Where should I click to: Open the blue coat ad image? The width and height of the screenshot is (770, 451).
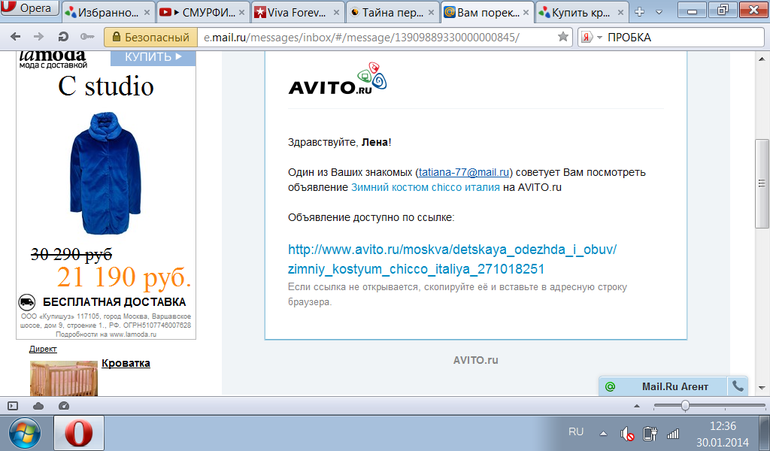tap(105, 173)
